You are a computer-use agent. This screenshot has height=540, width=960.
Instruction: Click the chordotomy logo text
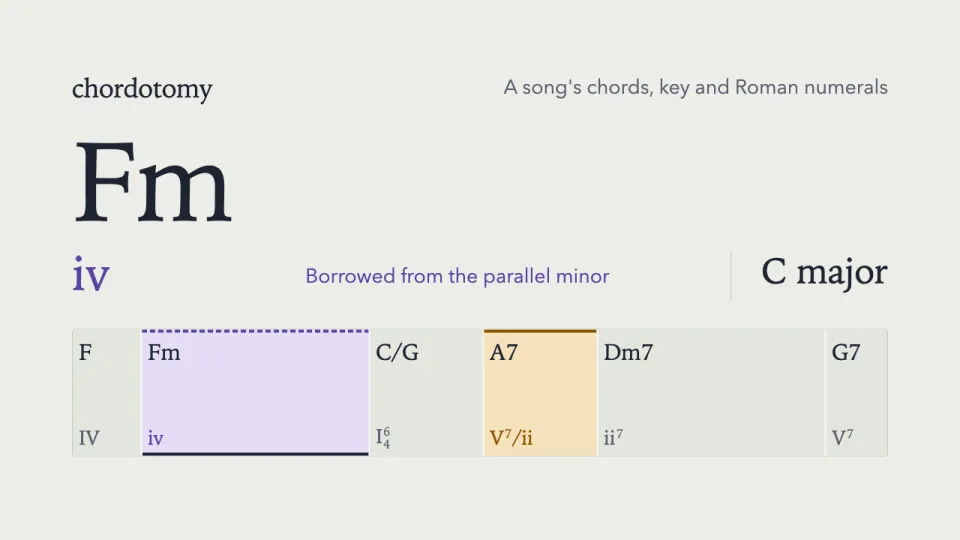point(142,89)
